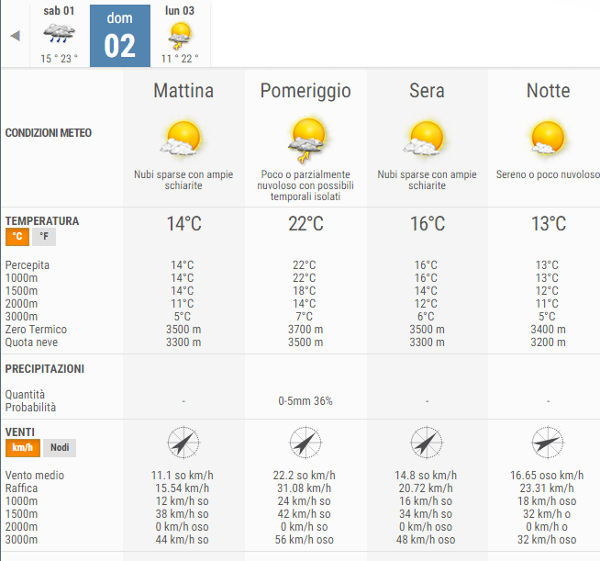Open Monday 03 forecast tab
This screenshot has height=561, width=600.
pyautogui.click(x=180, y=36)
